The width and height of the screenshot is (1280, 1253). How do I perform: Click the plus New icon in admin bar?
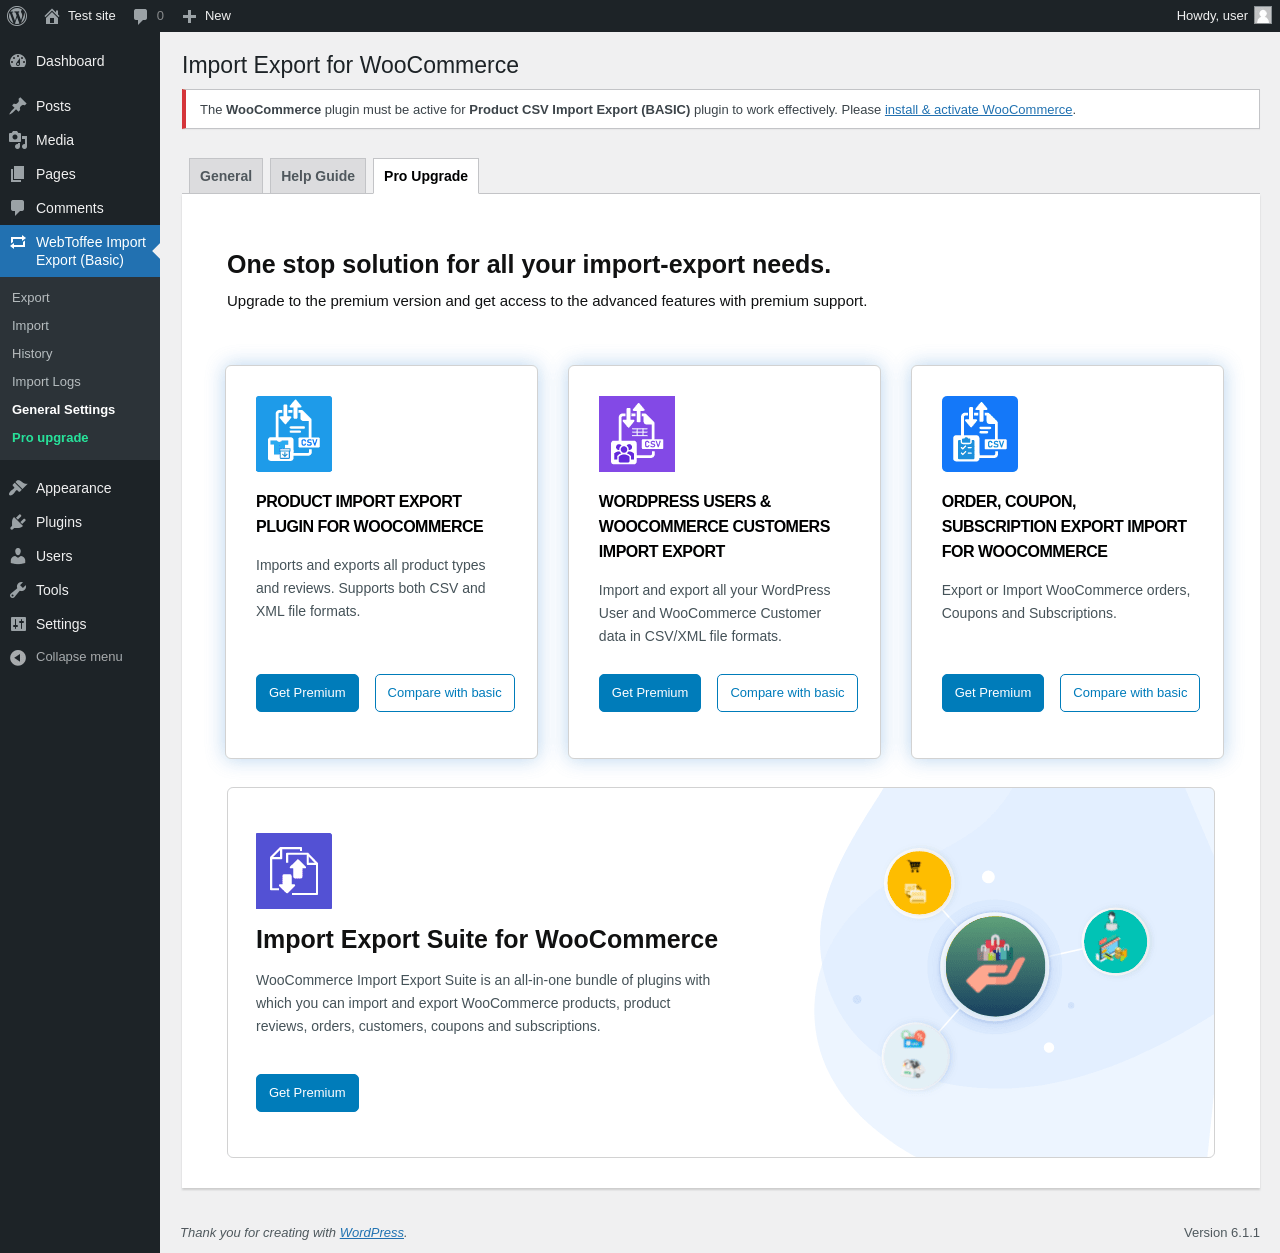pyautogui.click(x=189, y=16)
